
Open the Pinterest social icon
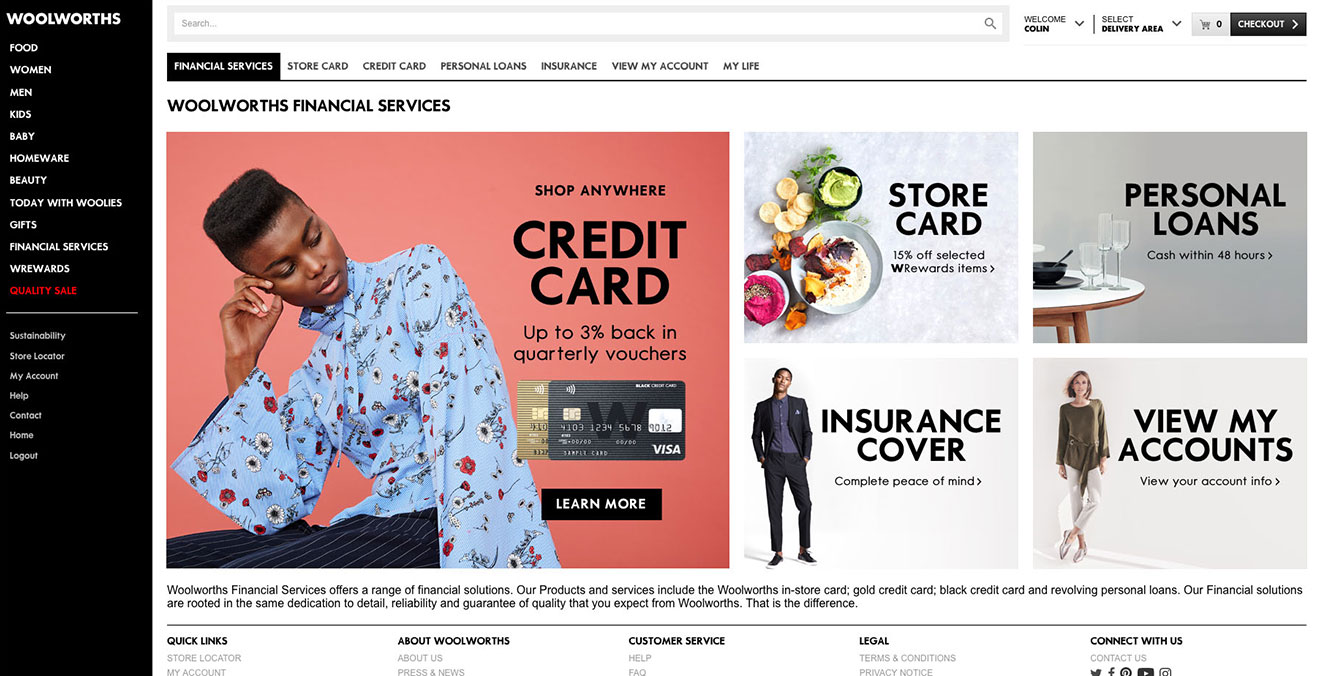click(x=1126, y=673)
